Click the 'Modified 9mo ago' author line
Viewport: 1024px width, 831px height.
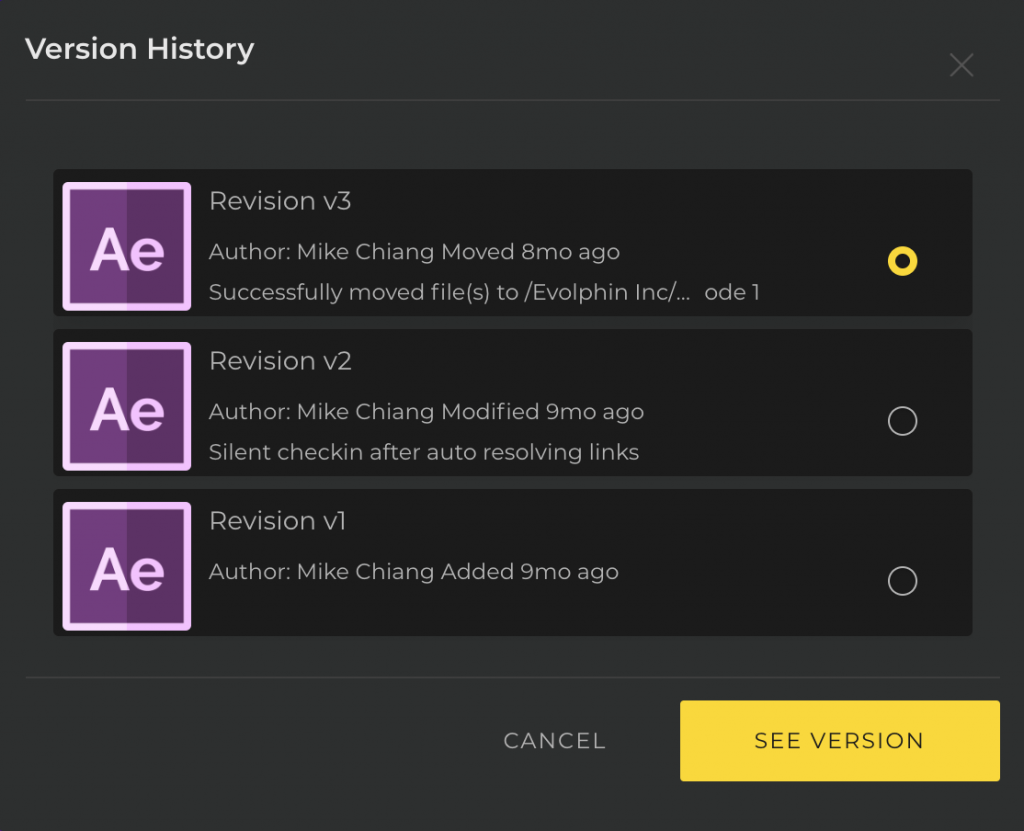(x=426, y=412)
